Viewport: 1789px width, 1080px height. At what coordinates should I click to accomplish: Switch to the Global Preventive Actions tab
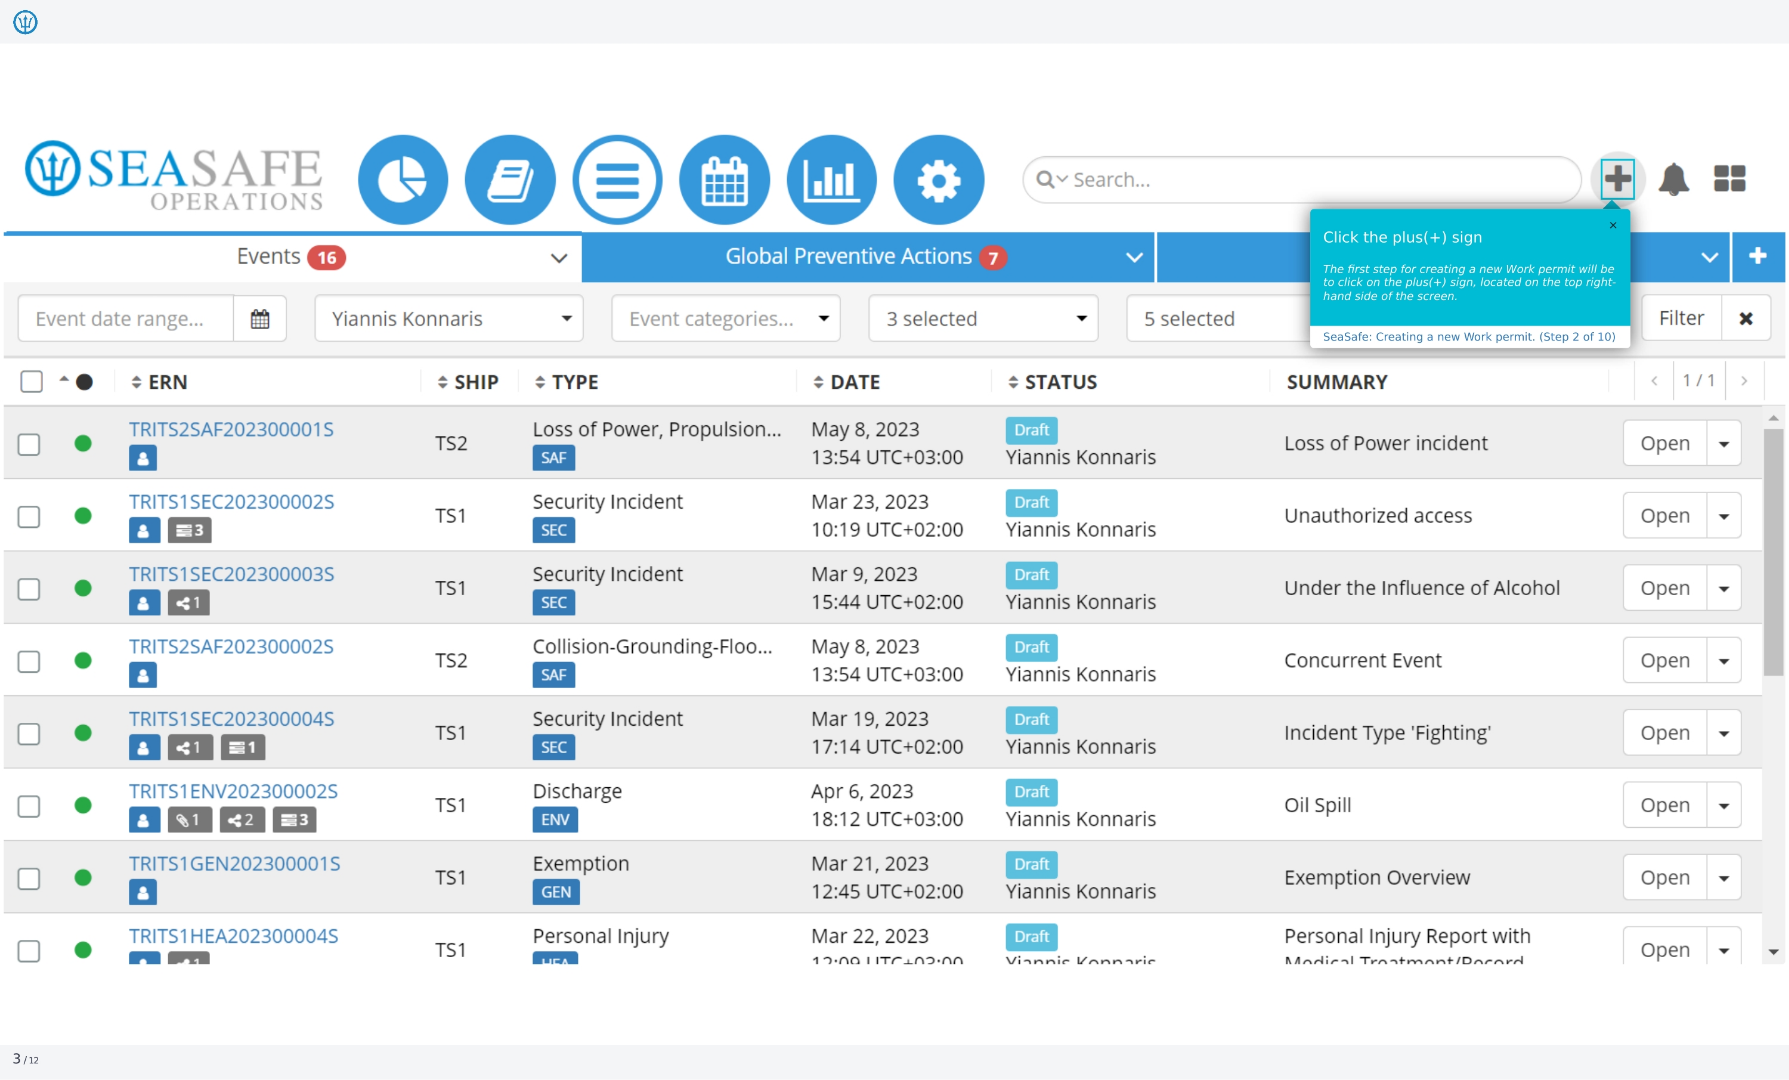point(867,257)
